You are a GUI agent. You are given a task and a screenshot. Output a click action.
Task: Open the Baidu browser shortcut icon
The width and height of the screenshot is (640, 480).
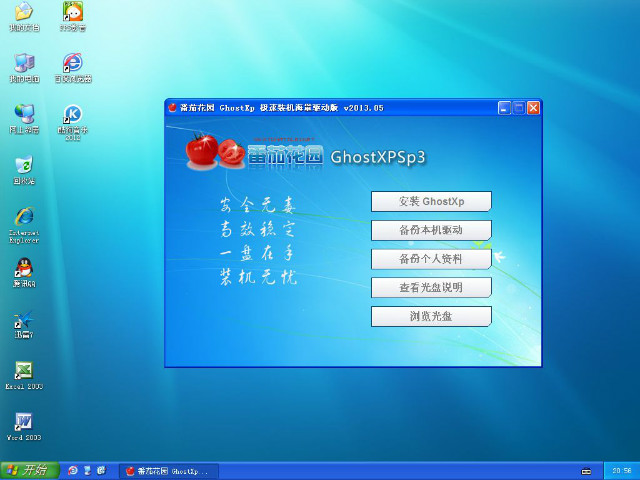73,68
